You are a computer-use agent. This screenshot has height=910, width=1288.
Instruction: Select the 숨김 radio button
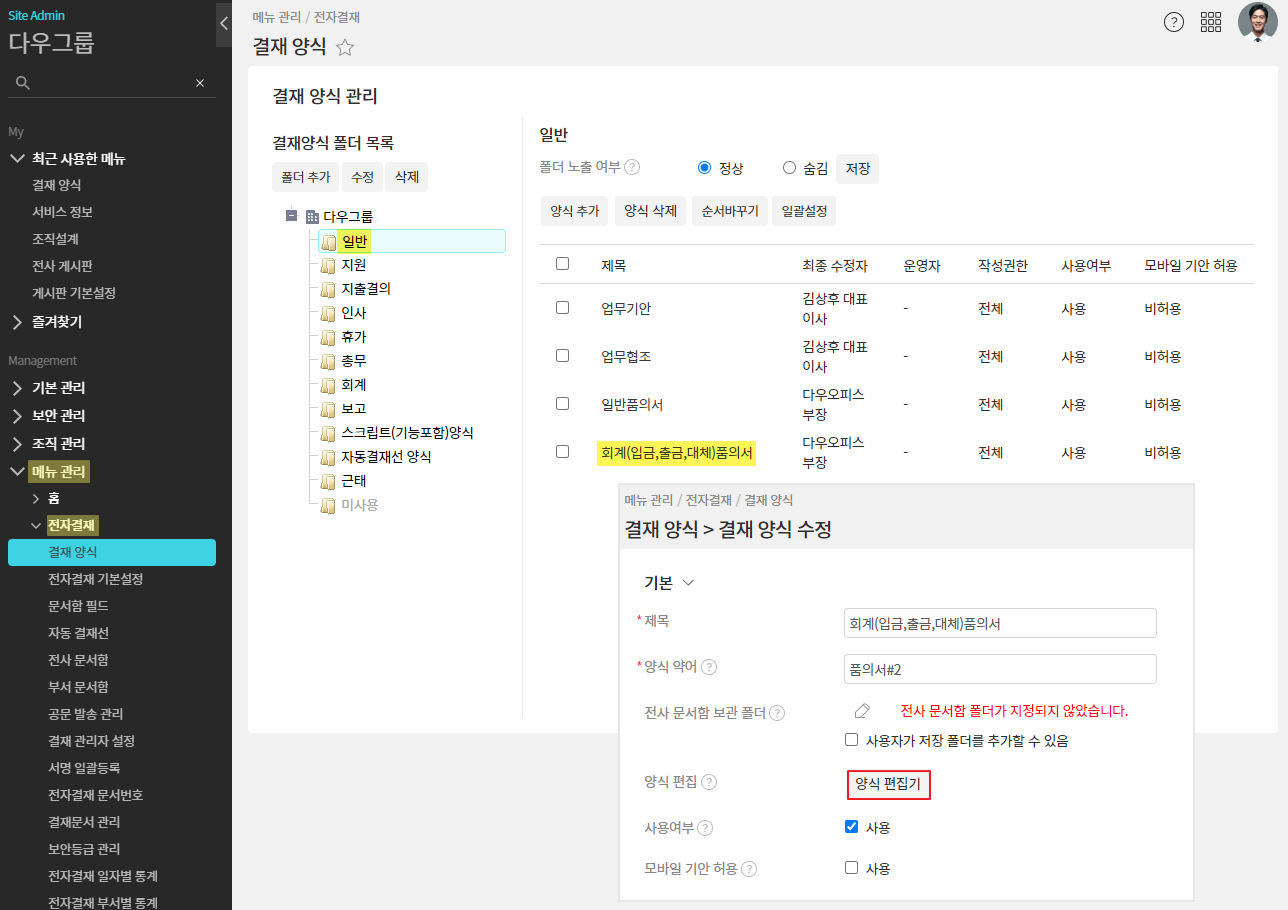(x=789, y=168)
